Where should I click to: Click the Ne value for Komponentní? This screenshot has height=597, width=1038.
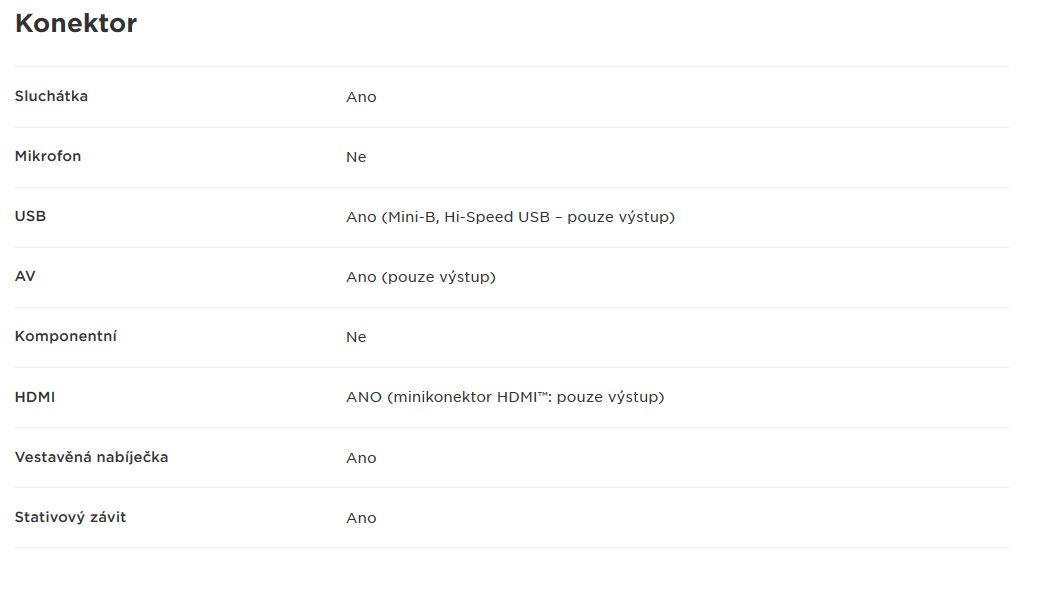tap(356, 337)
